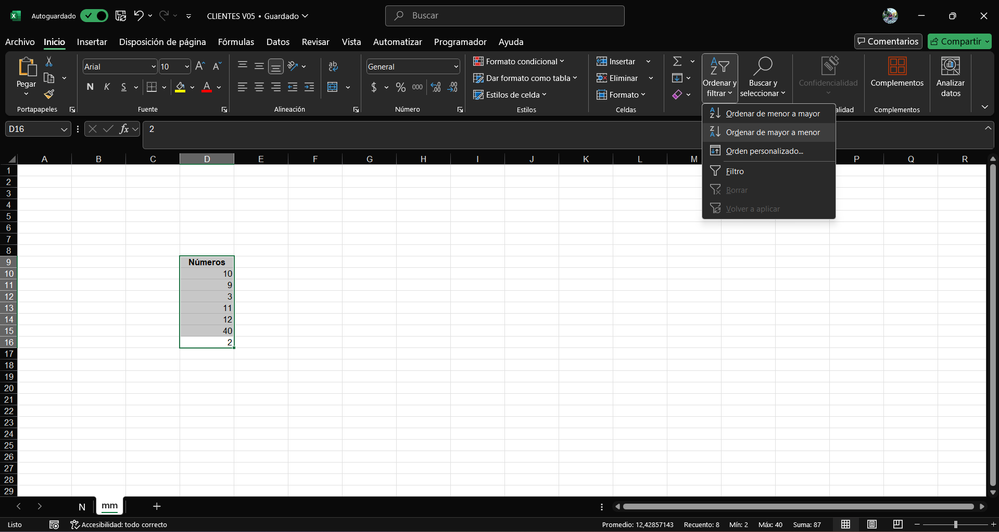Apply bold with the N button
This screenshot has width=999, height=532.
(90, 87)
